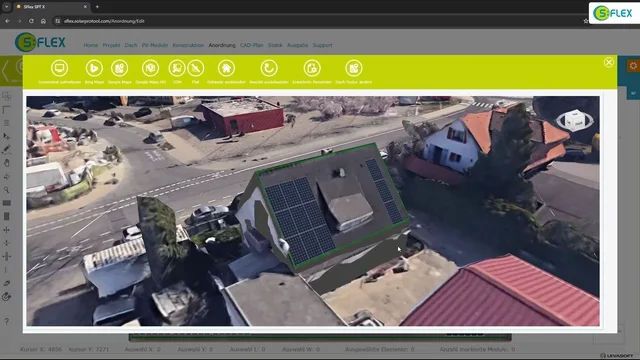Choose the OSM map layer icon
640x360 pixels.
177,68
